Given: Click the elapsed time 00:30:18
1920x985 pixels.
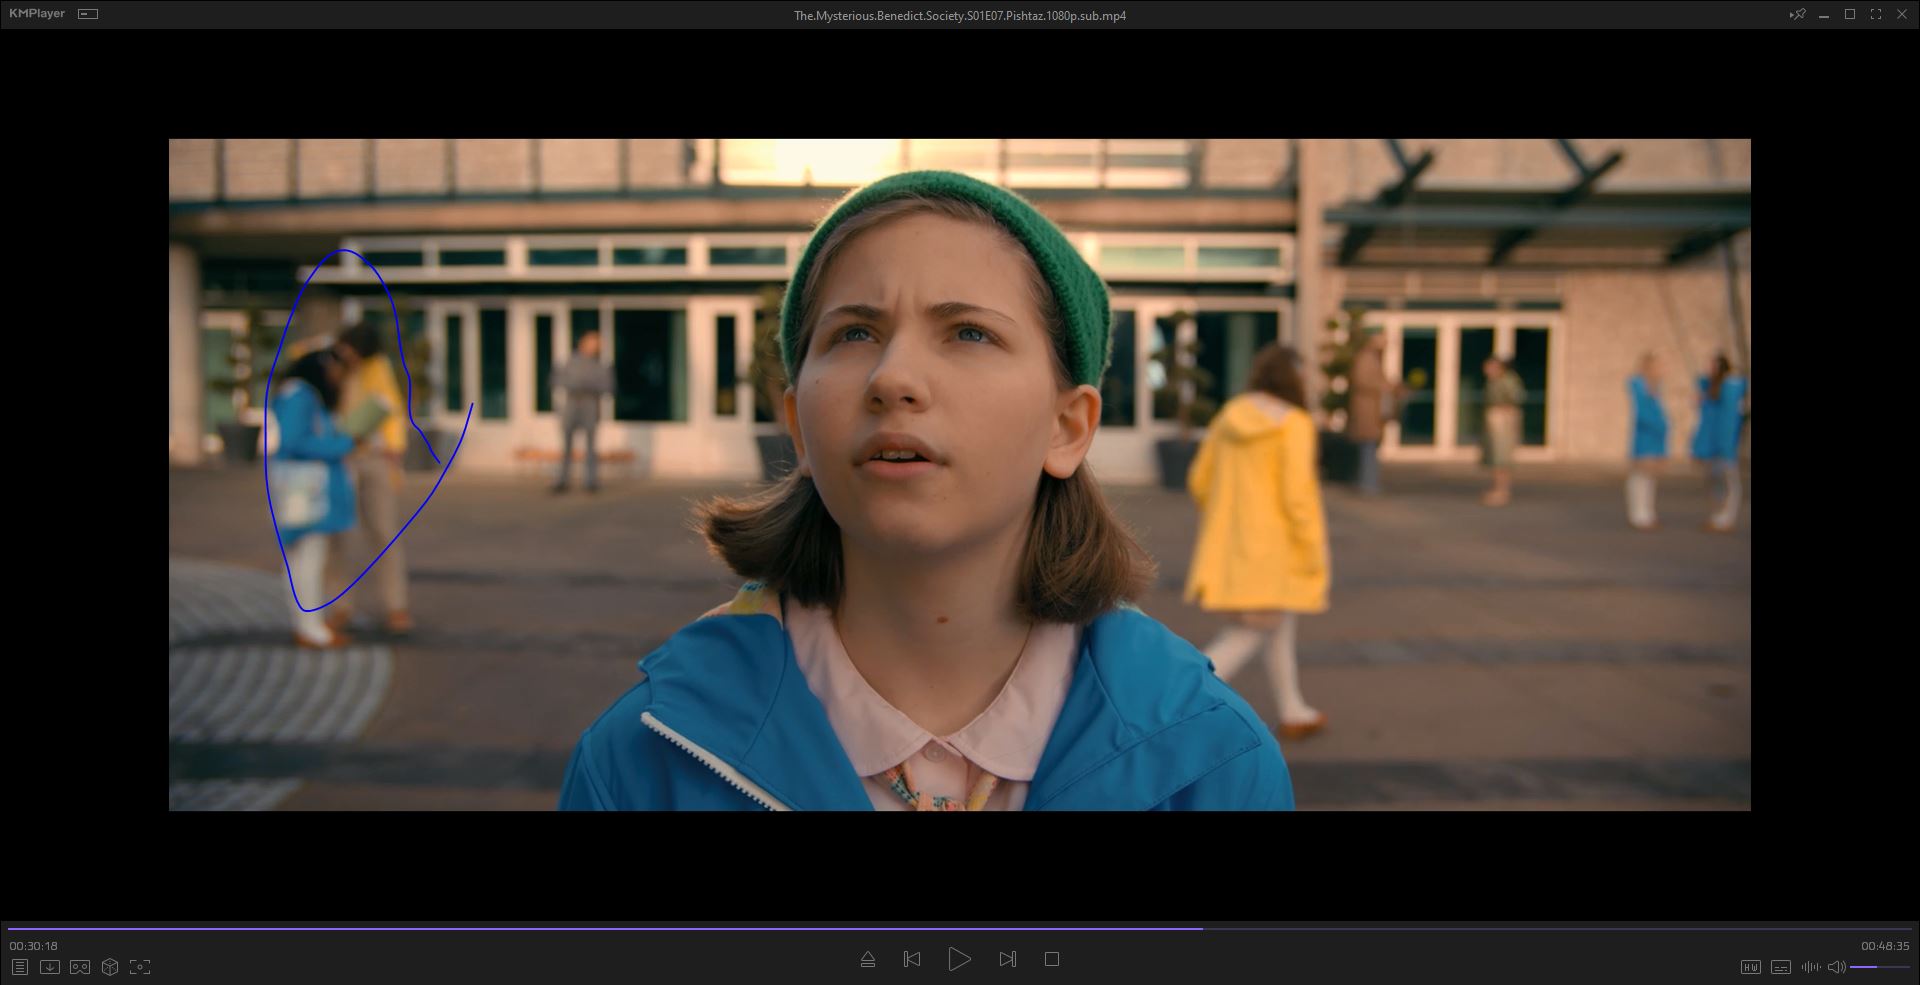Looking at the screenshot, I should [34, 946].
